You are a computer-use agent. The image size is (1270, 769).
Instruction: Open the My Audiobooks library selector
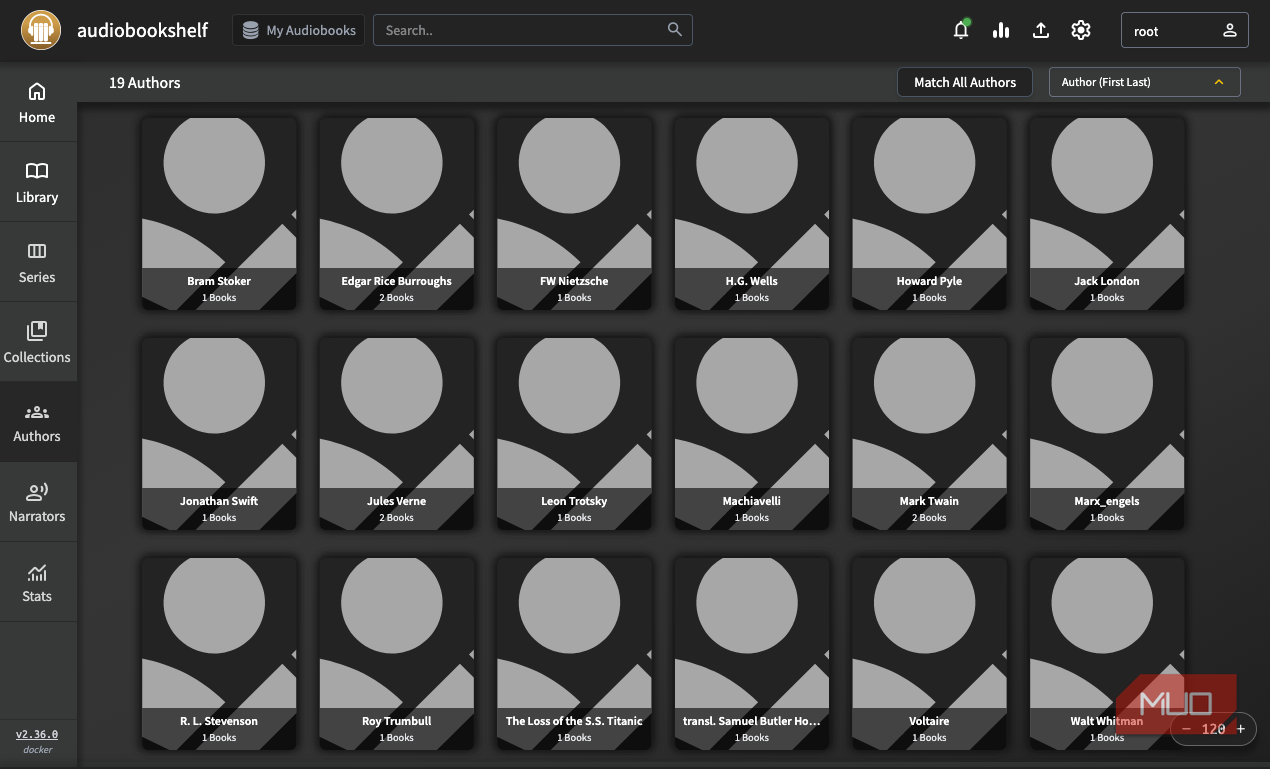coord(299,30)
